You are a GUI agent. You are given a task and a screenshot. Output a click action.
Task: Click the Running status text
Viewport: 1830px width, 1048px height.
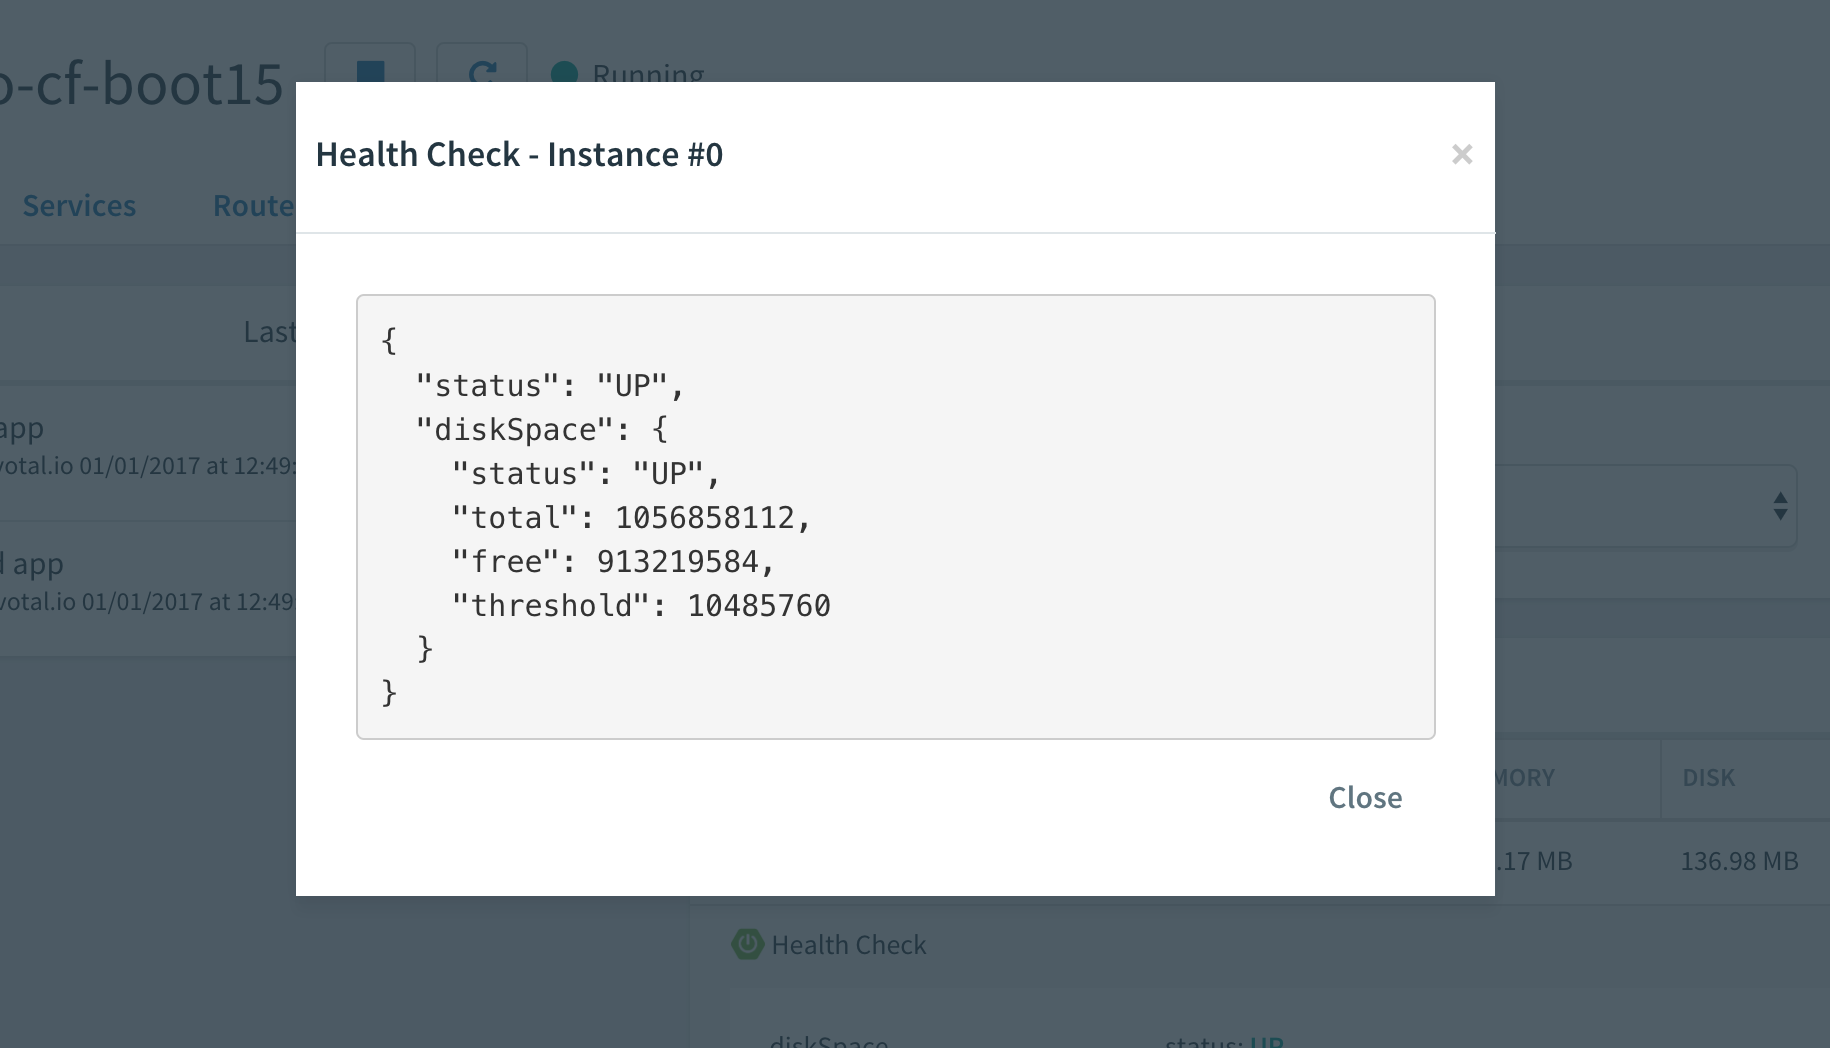648,74
